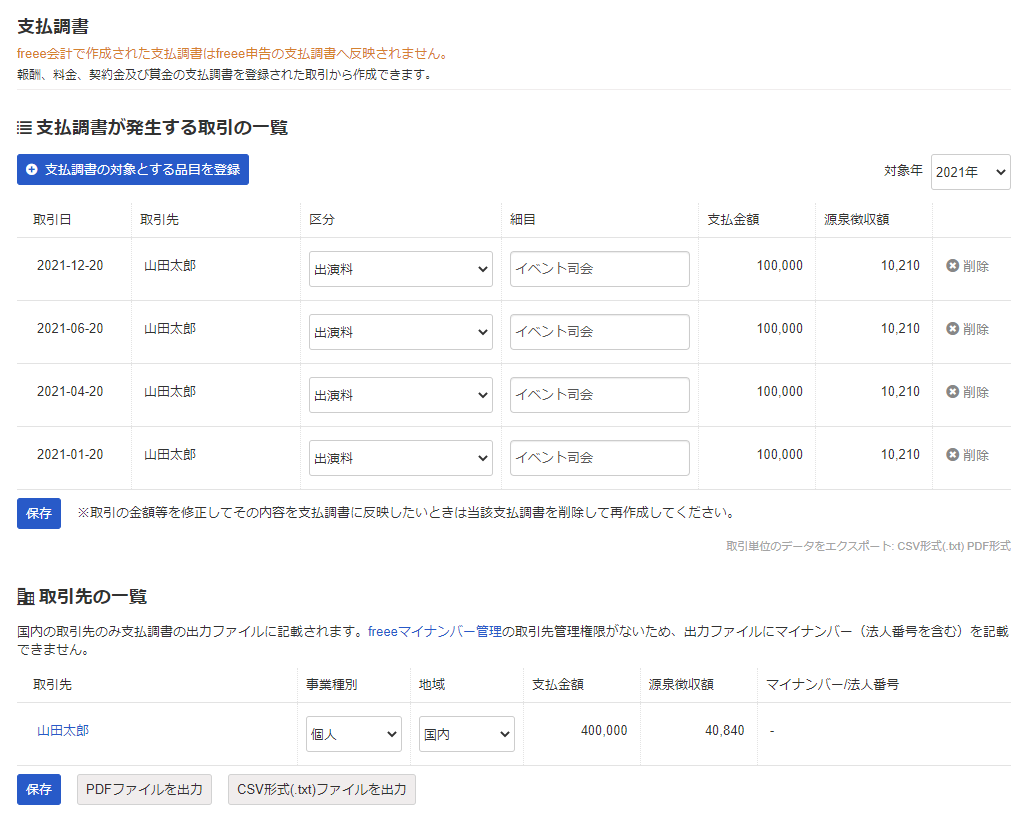
Task: Click 支払調書の対象とする品目を登録 button
Action: [x=133, y=169]
